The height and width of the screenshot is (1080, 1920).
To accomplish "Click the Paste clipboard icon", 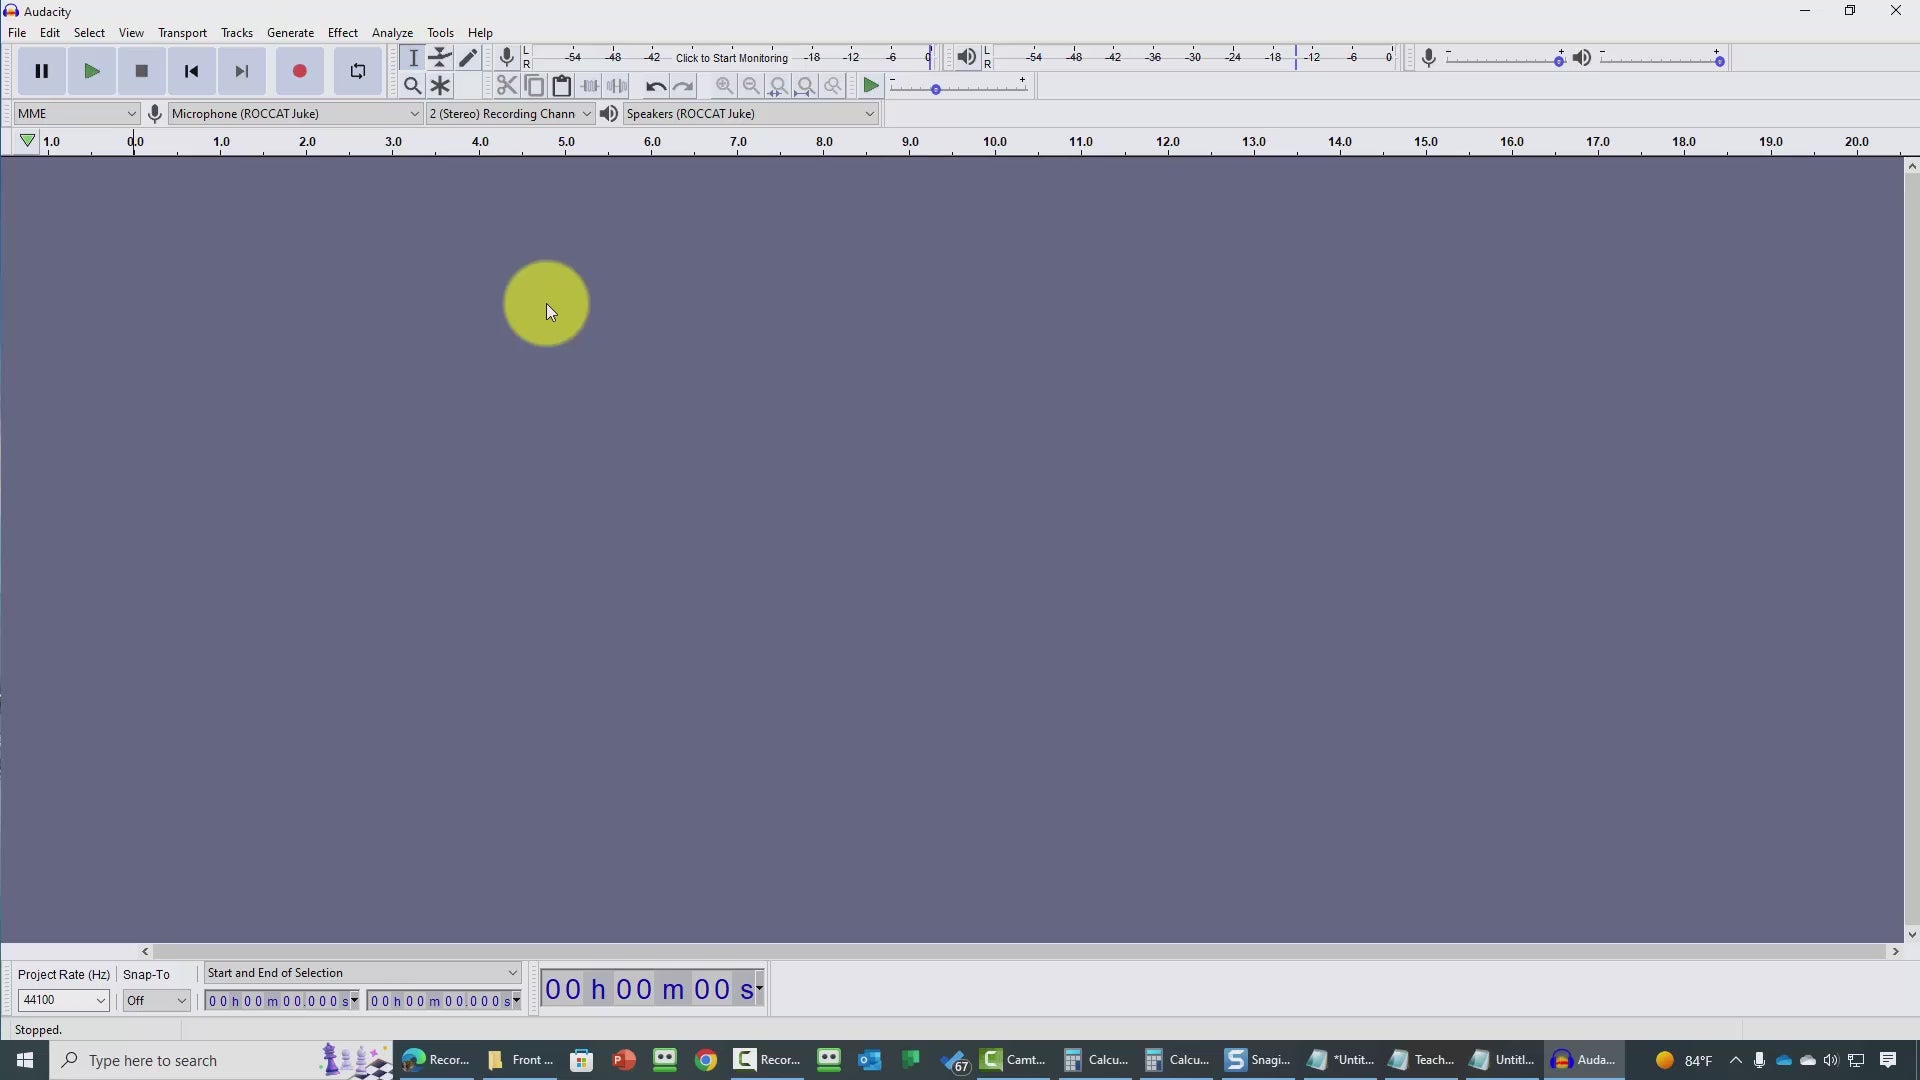I will 562,86.
